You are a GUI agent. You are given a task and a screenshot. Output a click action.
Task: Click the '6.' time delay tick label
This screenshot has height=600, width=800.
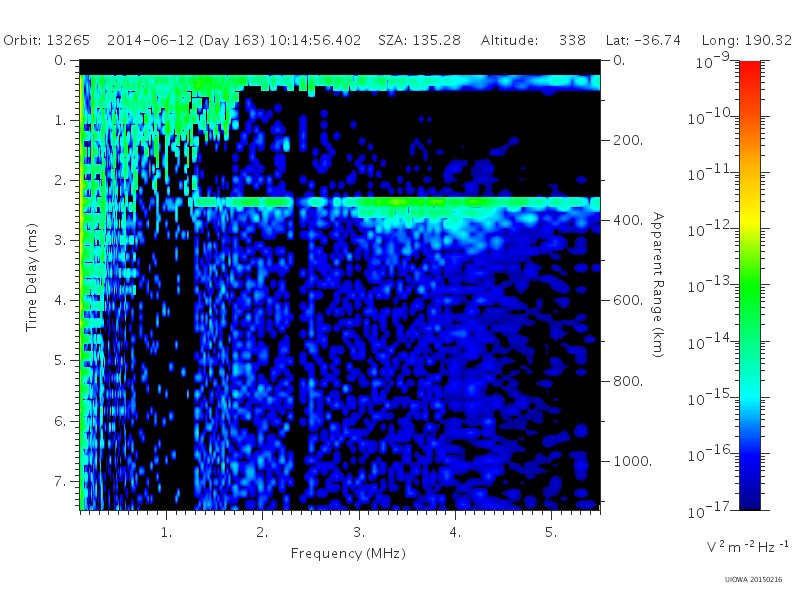[x=61, y=421]
